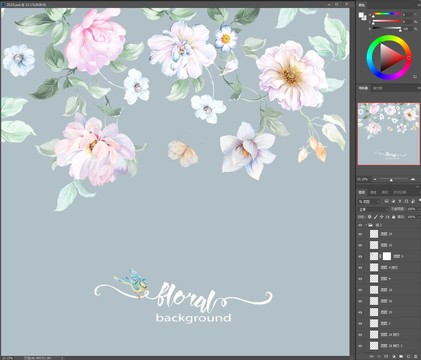Image resolution: width=421 pixels, height=360 pixels.
Task: Click the Fill percentage field
Action: coord(411,217)
